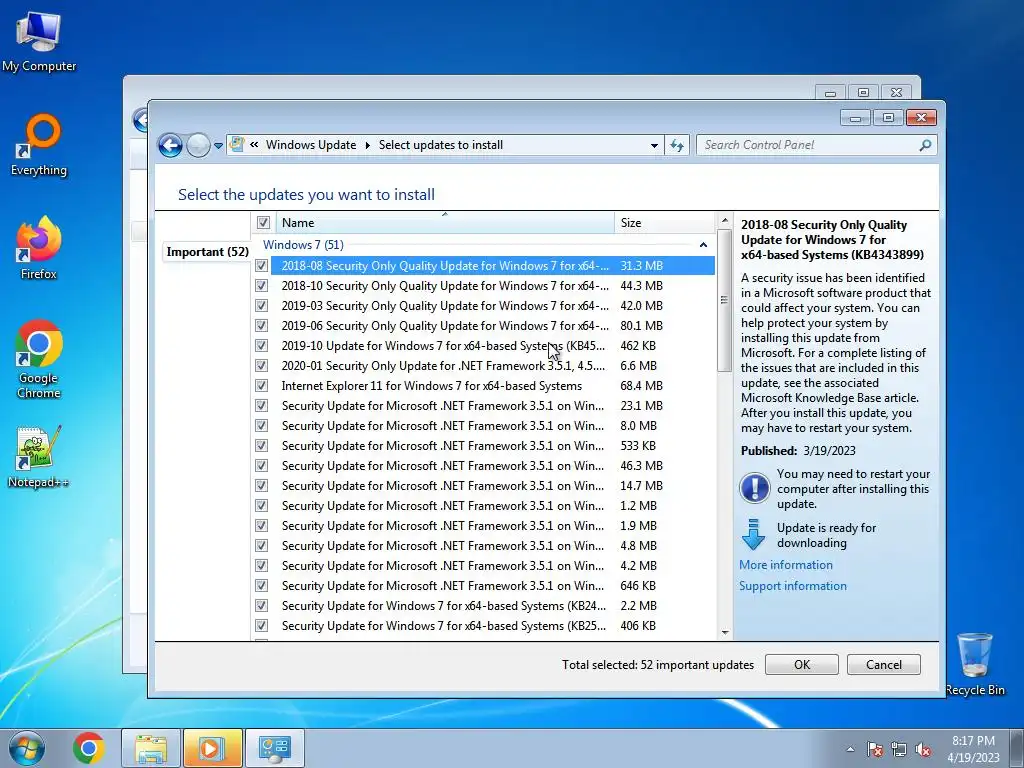
Task: Expand breadcrumb chevrons before Windows Update
Action: (253, 145)
